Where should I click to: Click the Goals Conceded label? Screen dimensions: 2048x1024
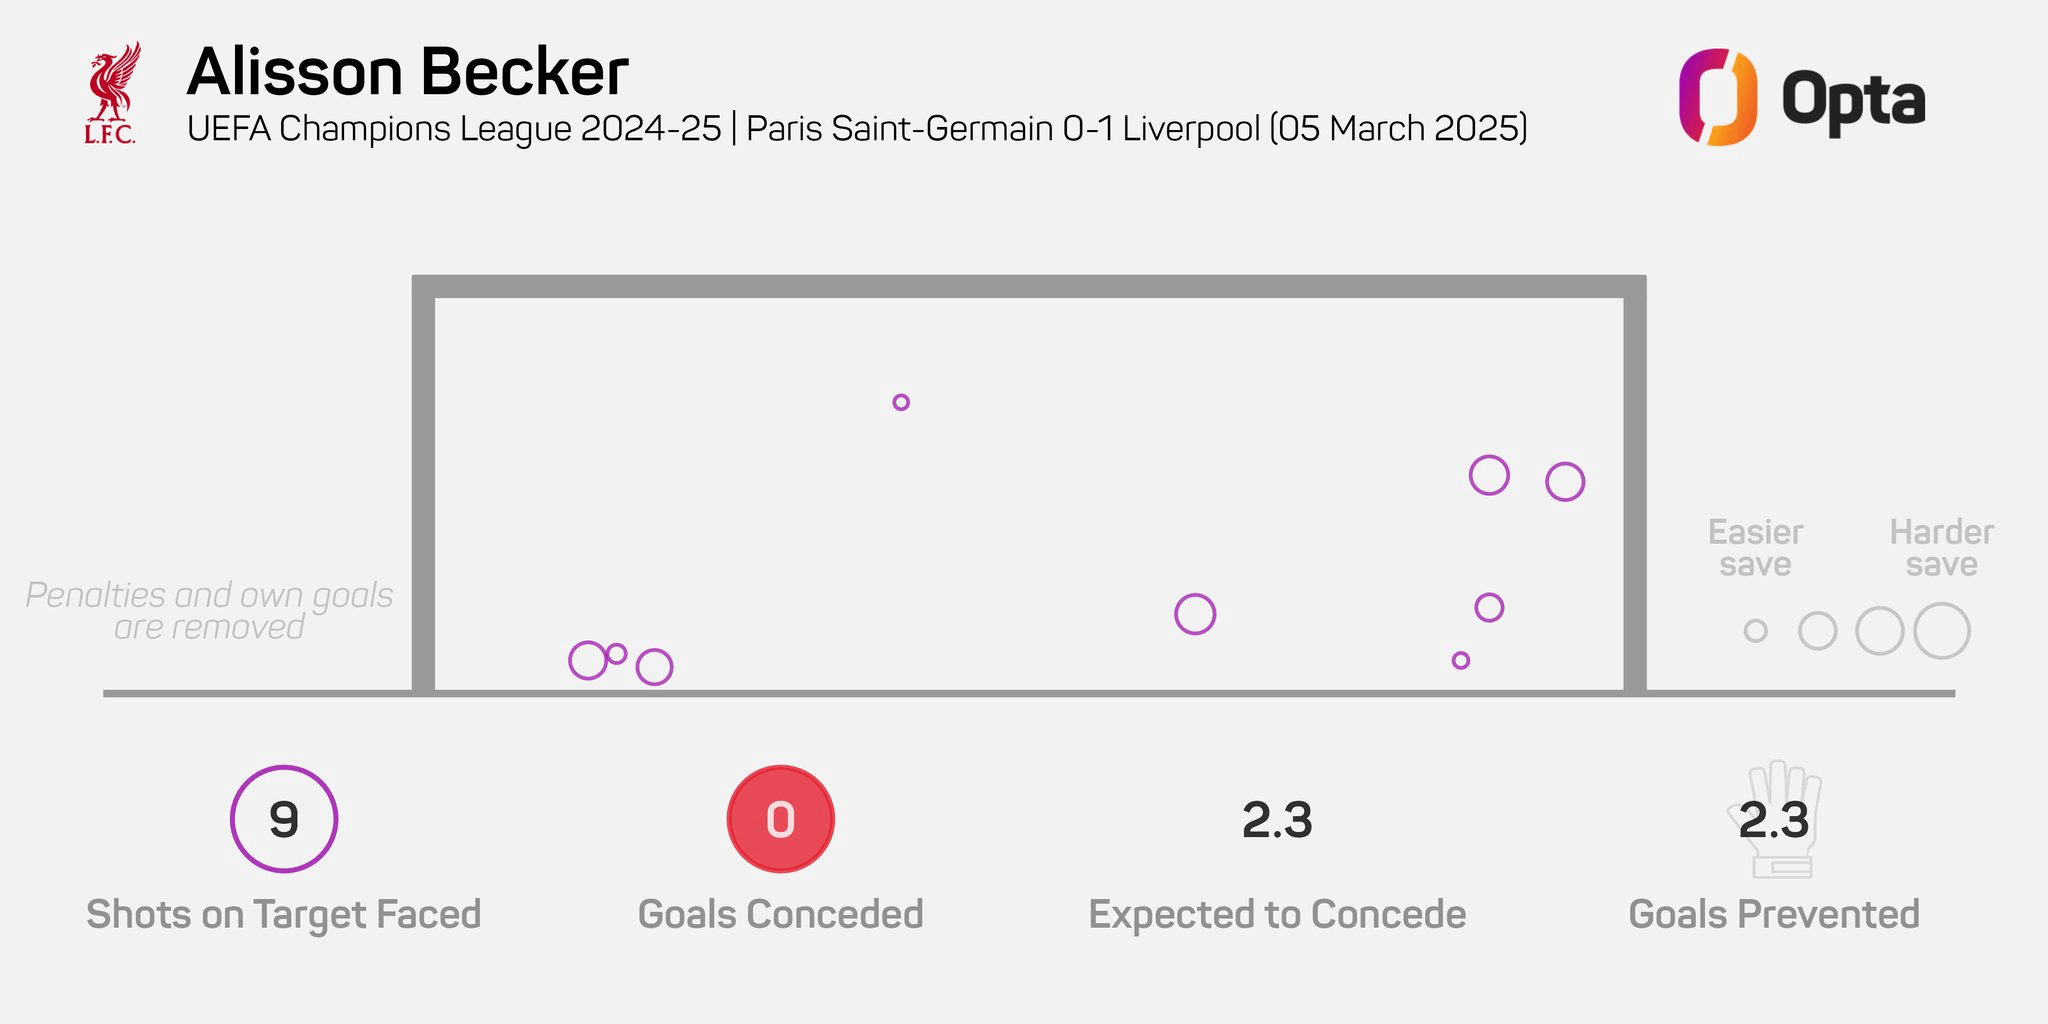point(780,914)
